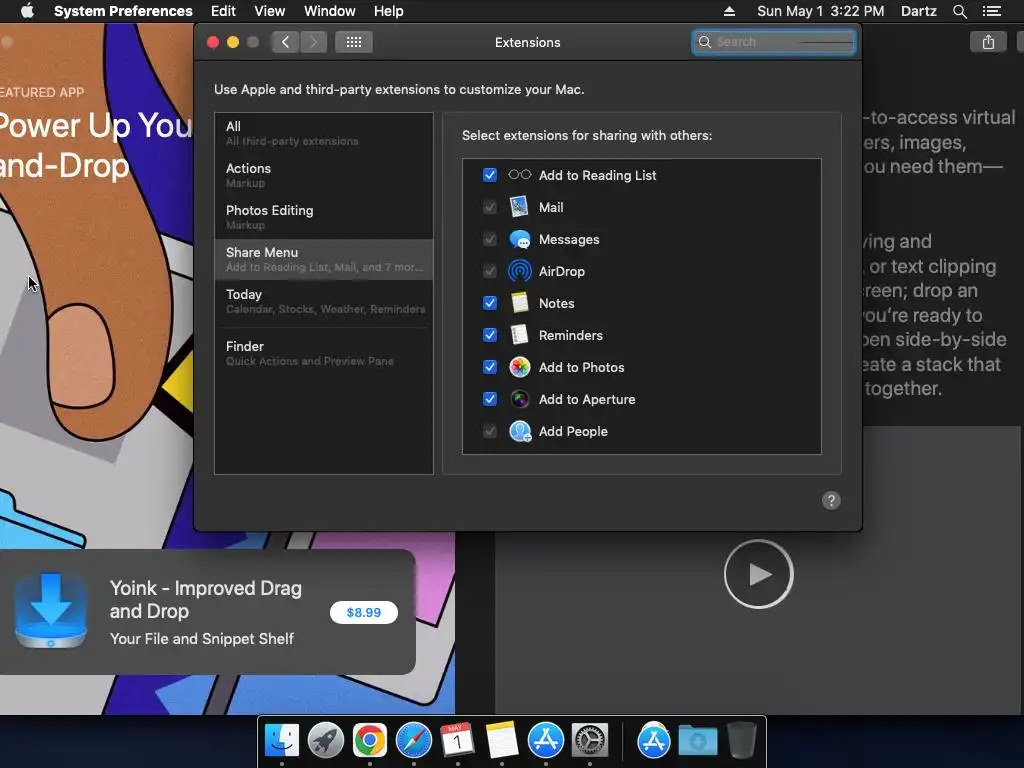Open System Preferences gear in the Dock
1024x768 pixels.
click(x=590, y=741)
